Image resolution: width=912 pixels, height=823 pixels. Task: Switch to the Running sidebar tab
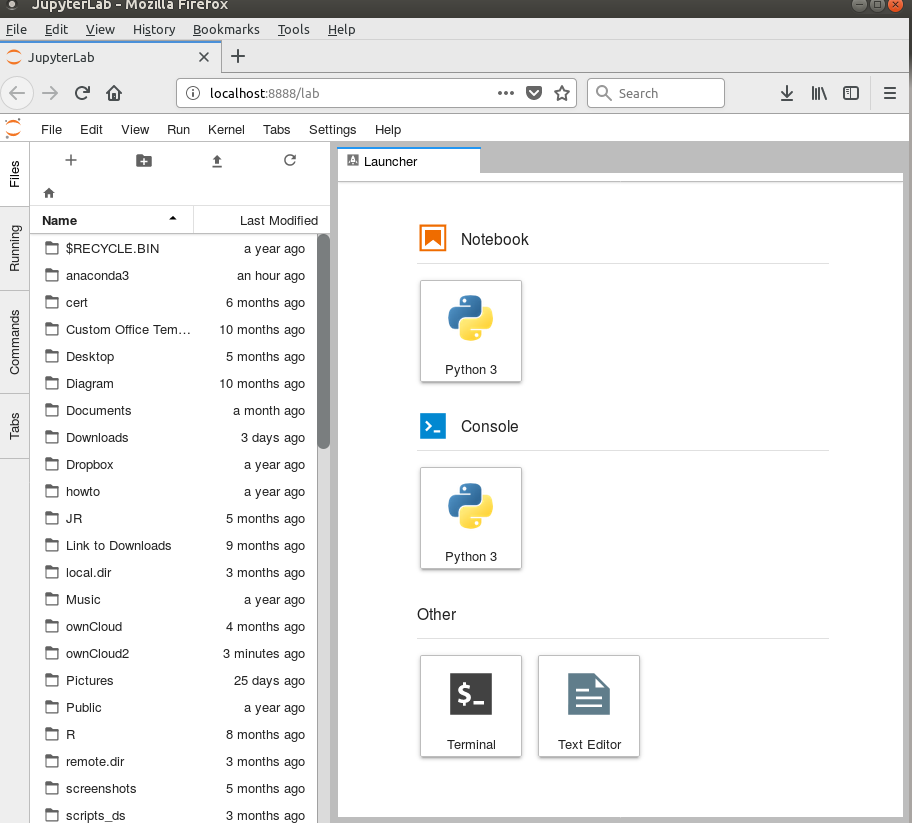(15, 248)
